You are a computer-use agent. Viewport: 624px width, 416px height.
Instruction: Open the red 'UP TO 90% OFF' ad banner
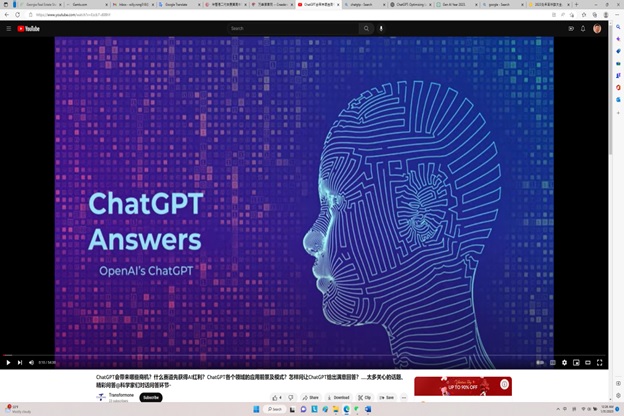463,386
